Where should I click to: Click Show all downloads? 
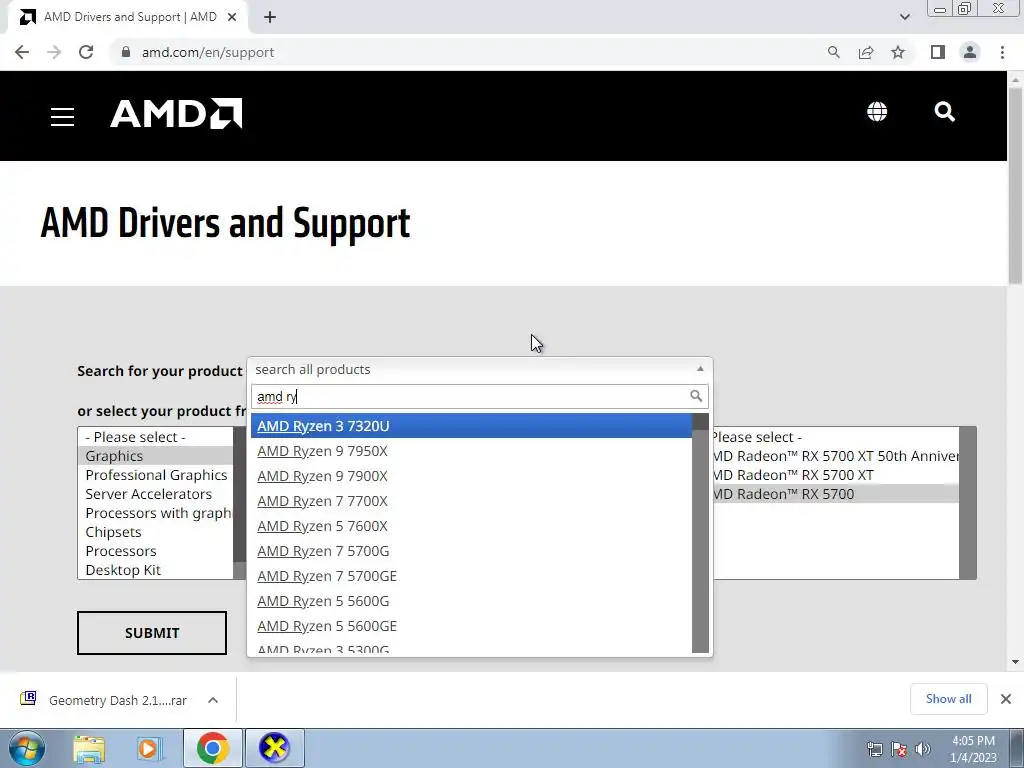(948, 699)
